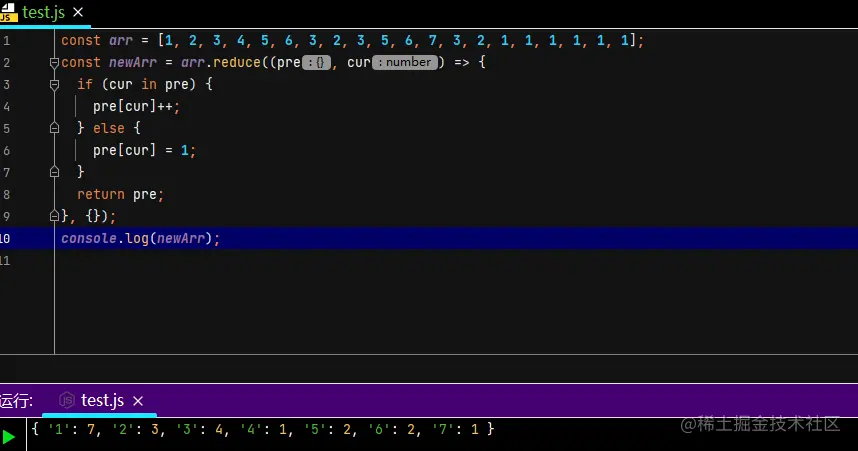Collapse the if block fold on line 3
Viewport: 858px width, 451px height.
point(54,84)
